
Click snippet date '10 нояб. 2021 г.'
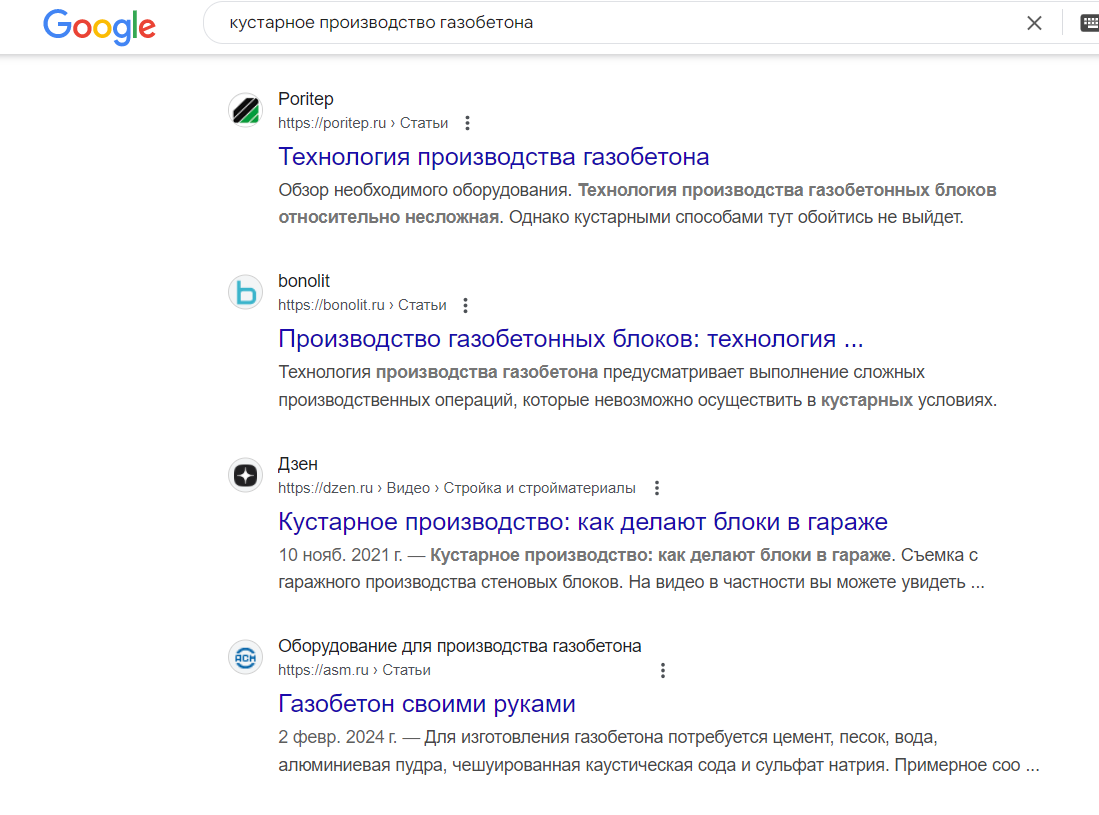click(341, 556)
